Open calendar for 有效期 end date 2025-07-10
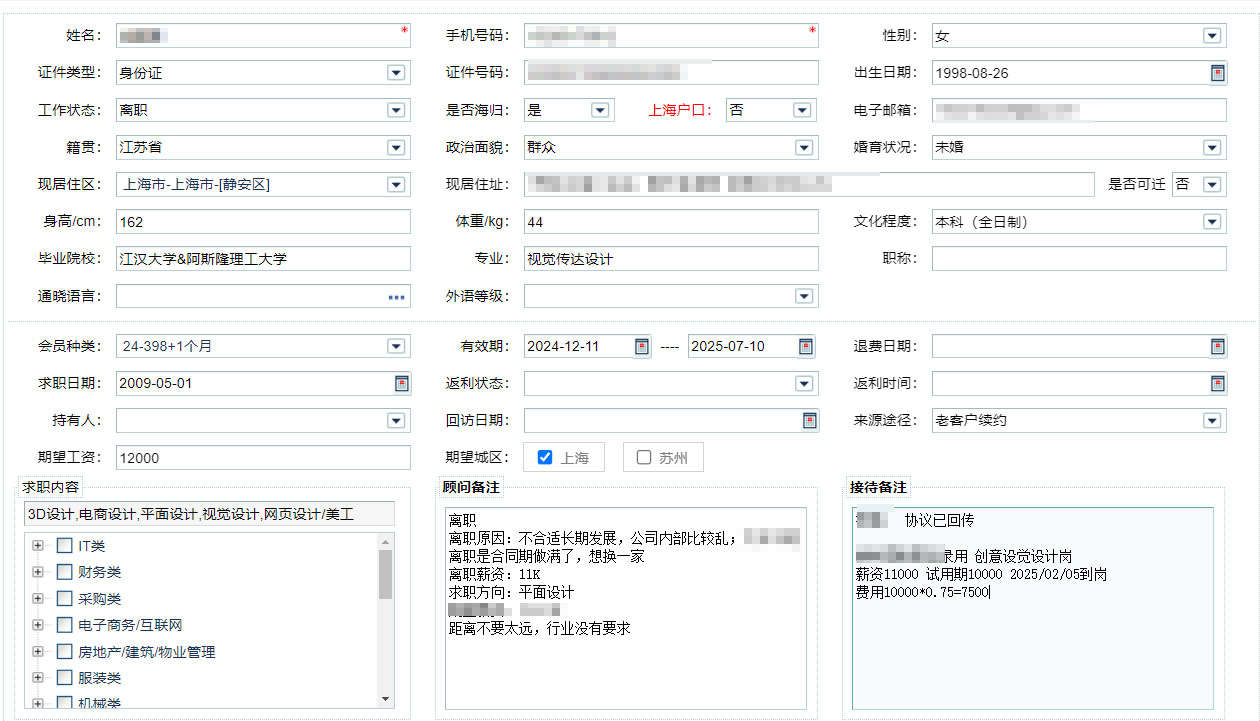This screenshot has height=721, width=1260. pos(806,346)
